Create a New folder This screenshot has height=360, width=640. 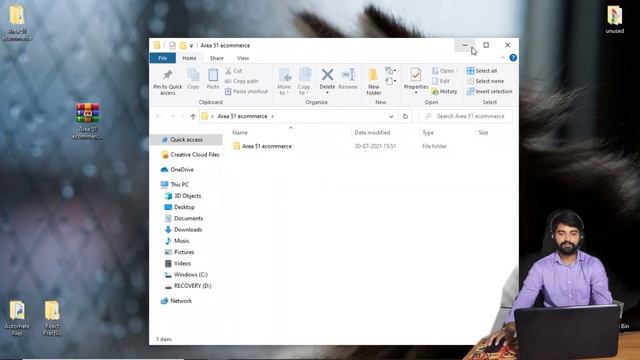(x=373, y=82)
